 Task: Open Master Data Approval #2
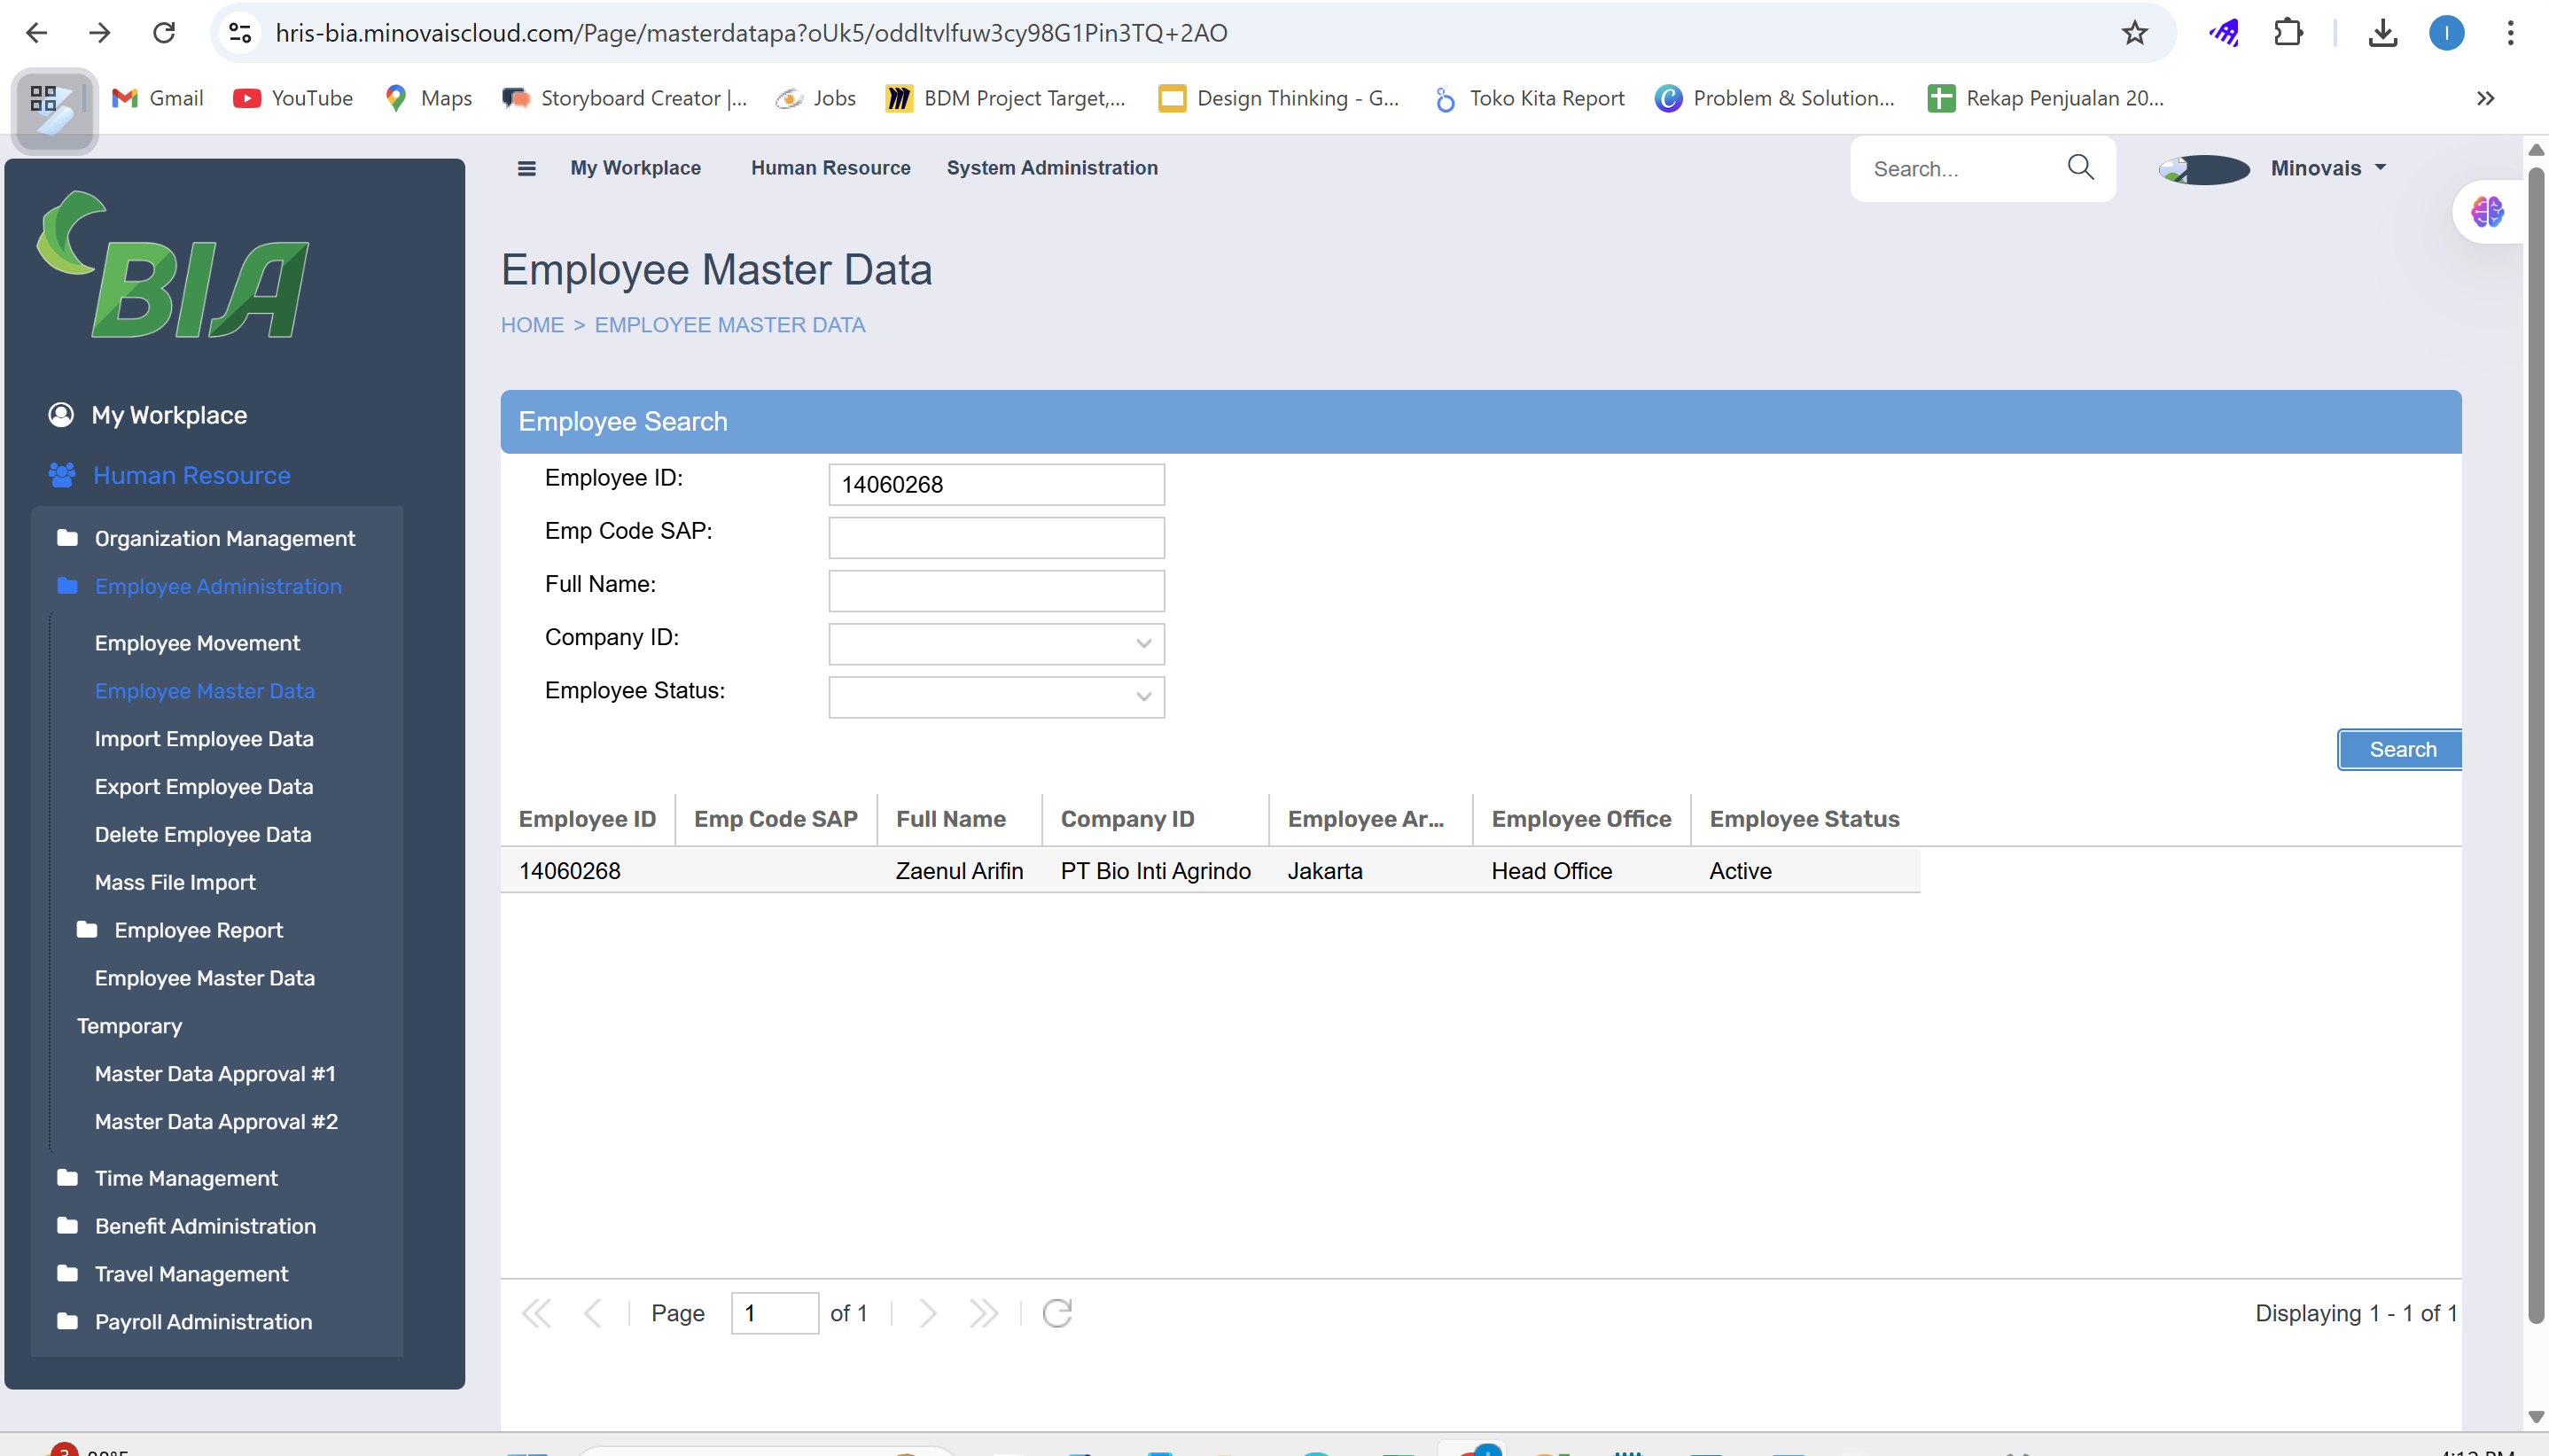click(x=216, y=1122)
